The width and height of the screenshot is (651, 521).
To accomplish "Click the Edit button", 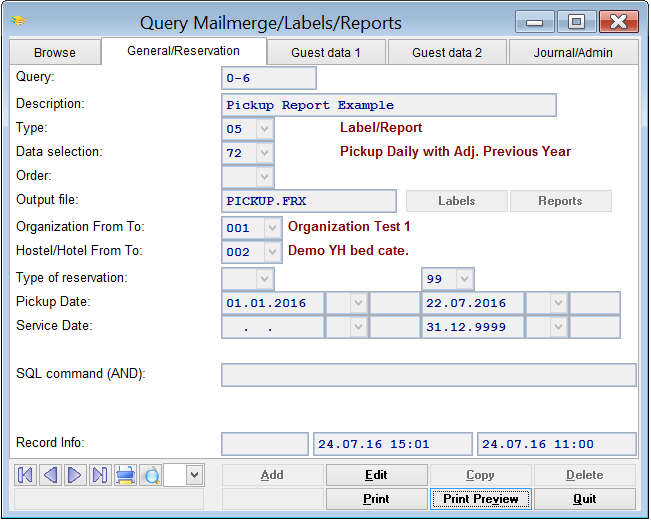I will (376, 475).
